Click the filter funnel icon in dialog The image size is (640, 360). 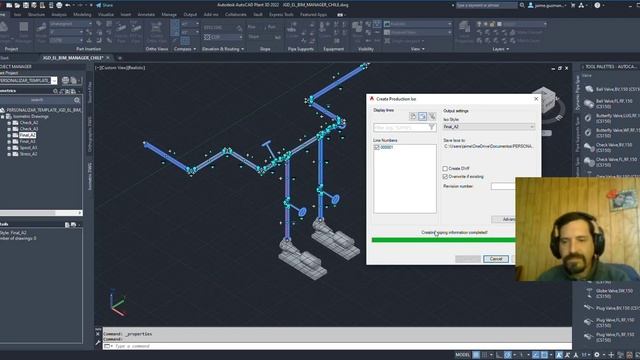[431, 128]
